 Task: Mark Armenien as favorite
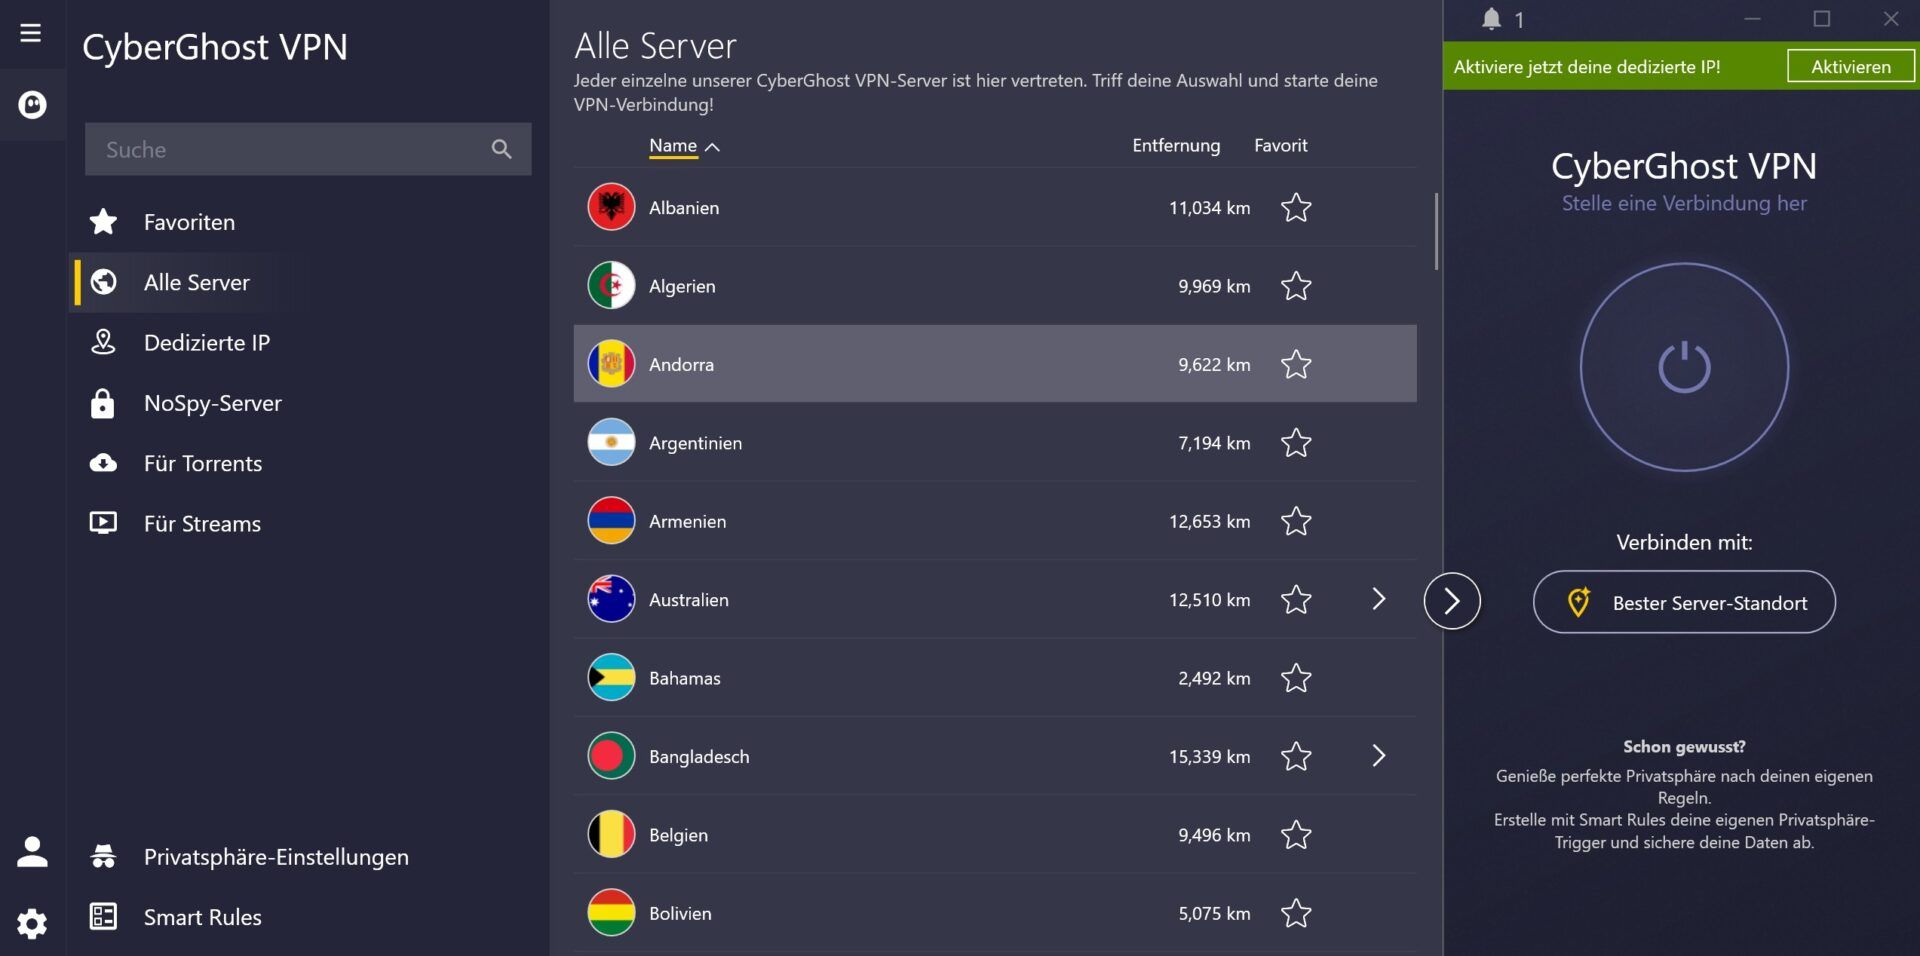1296,521
